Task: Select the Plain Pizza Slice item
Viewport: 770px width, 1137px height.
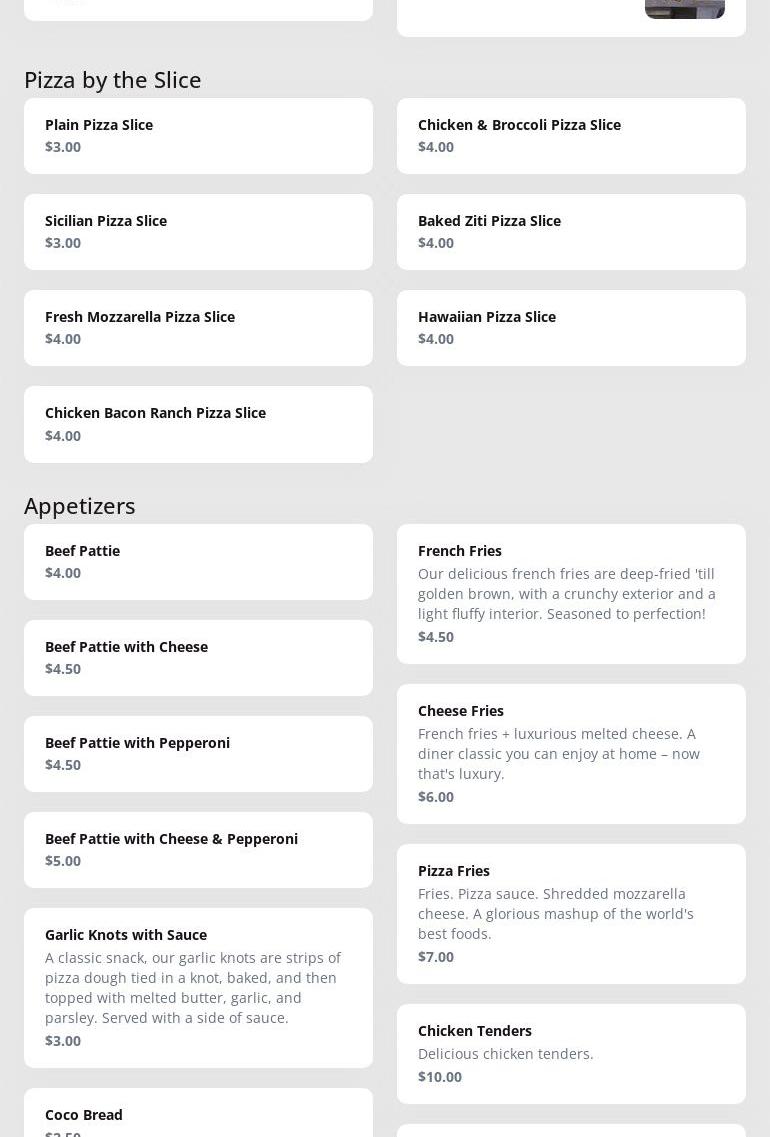Action: pos(198,136)
